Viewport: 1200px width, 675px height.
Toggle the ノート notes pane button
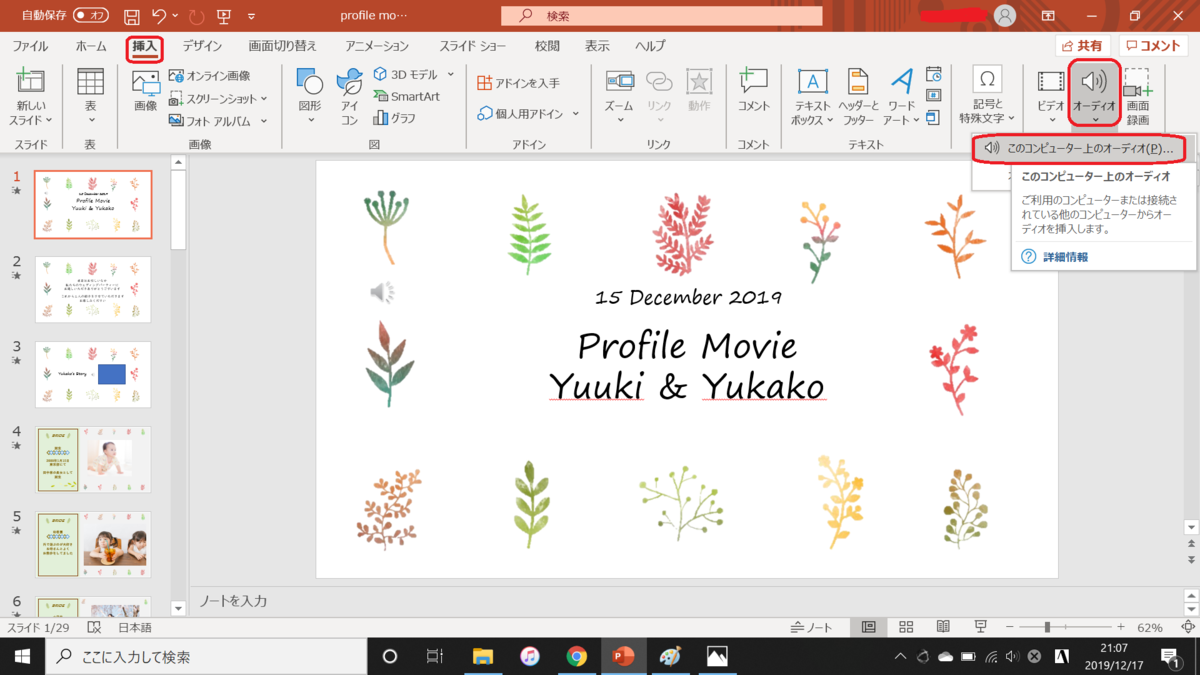[811, 627]
